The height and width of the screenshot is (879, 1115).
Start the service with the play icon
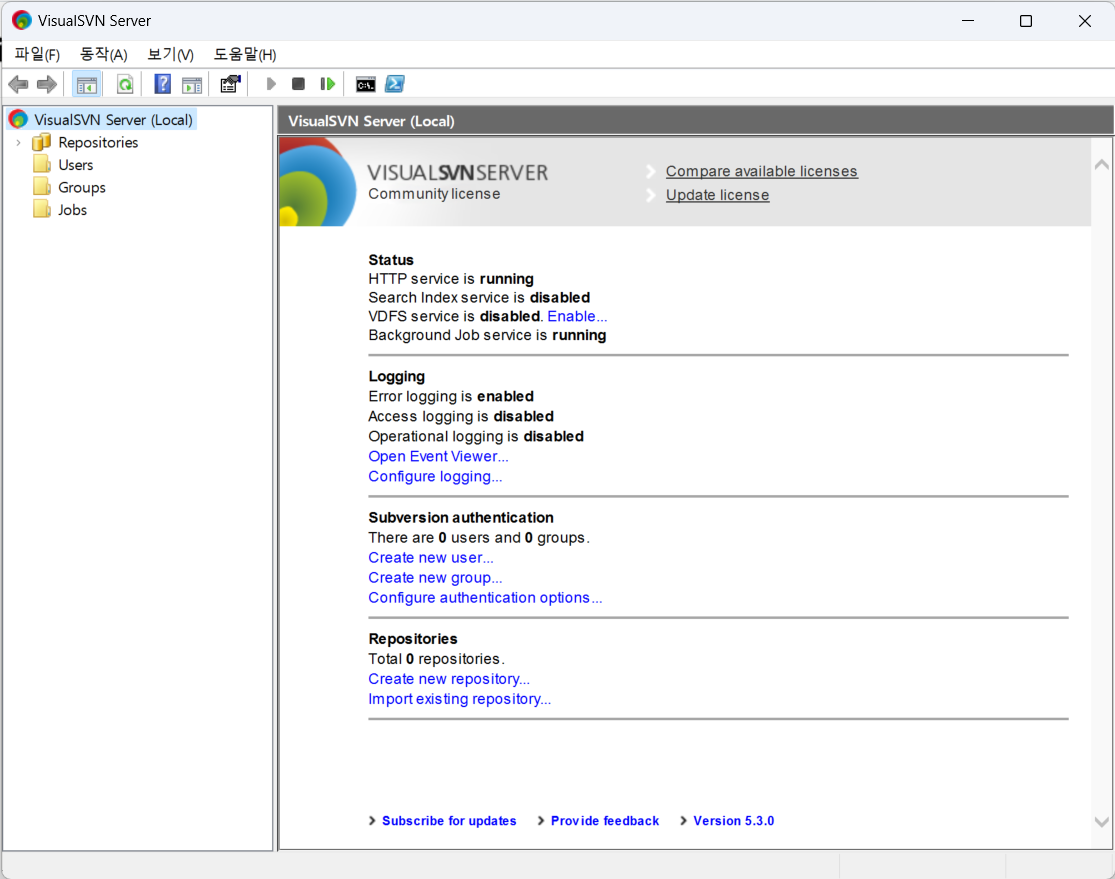pos(271,84)
